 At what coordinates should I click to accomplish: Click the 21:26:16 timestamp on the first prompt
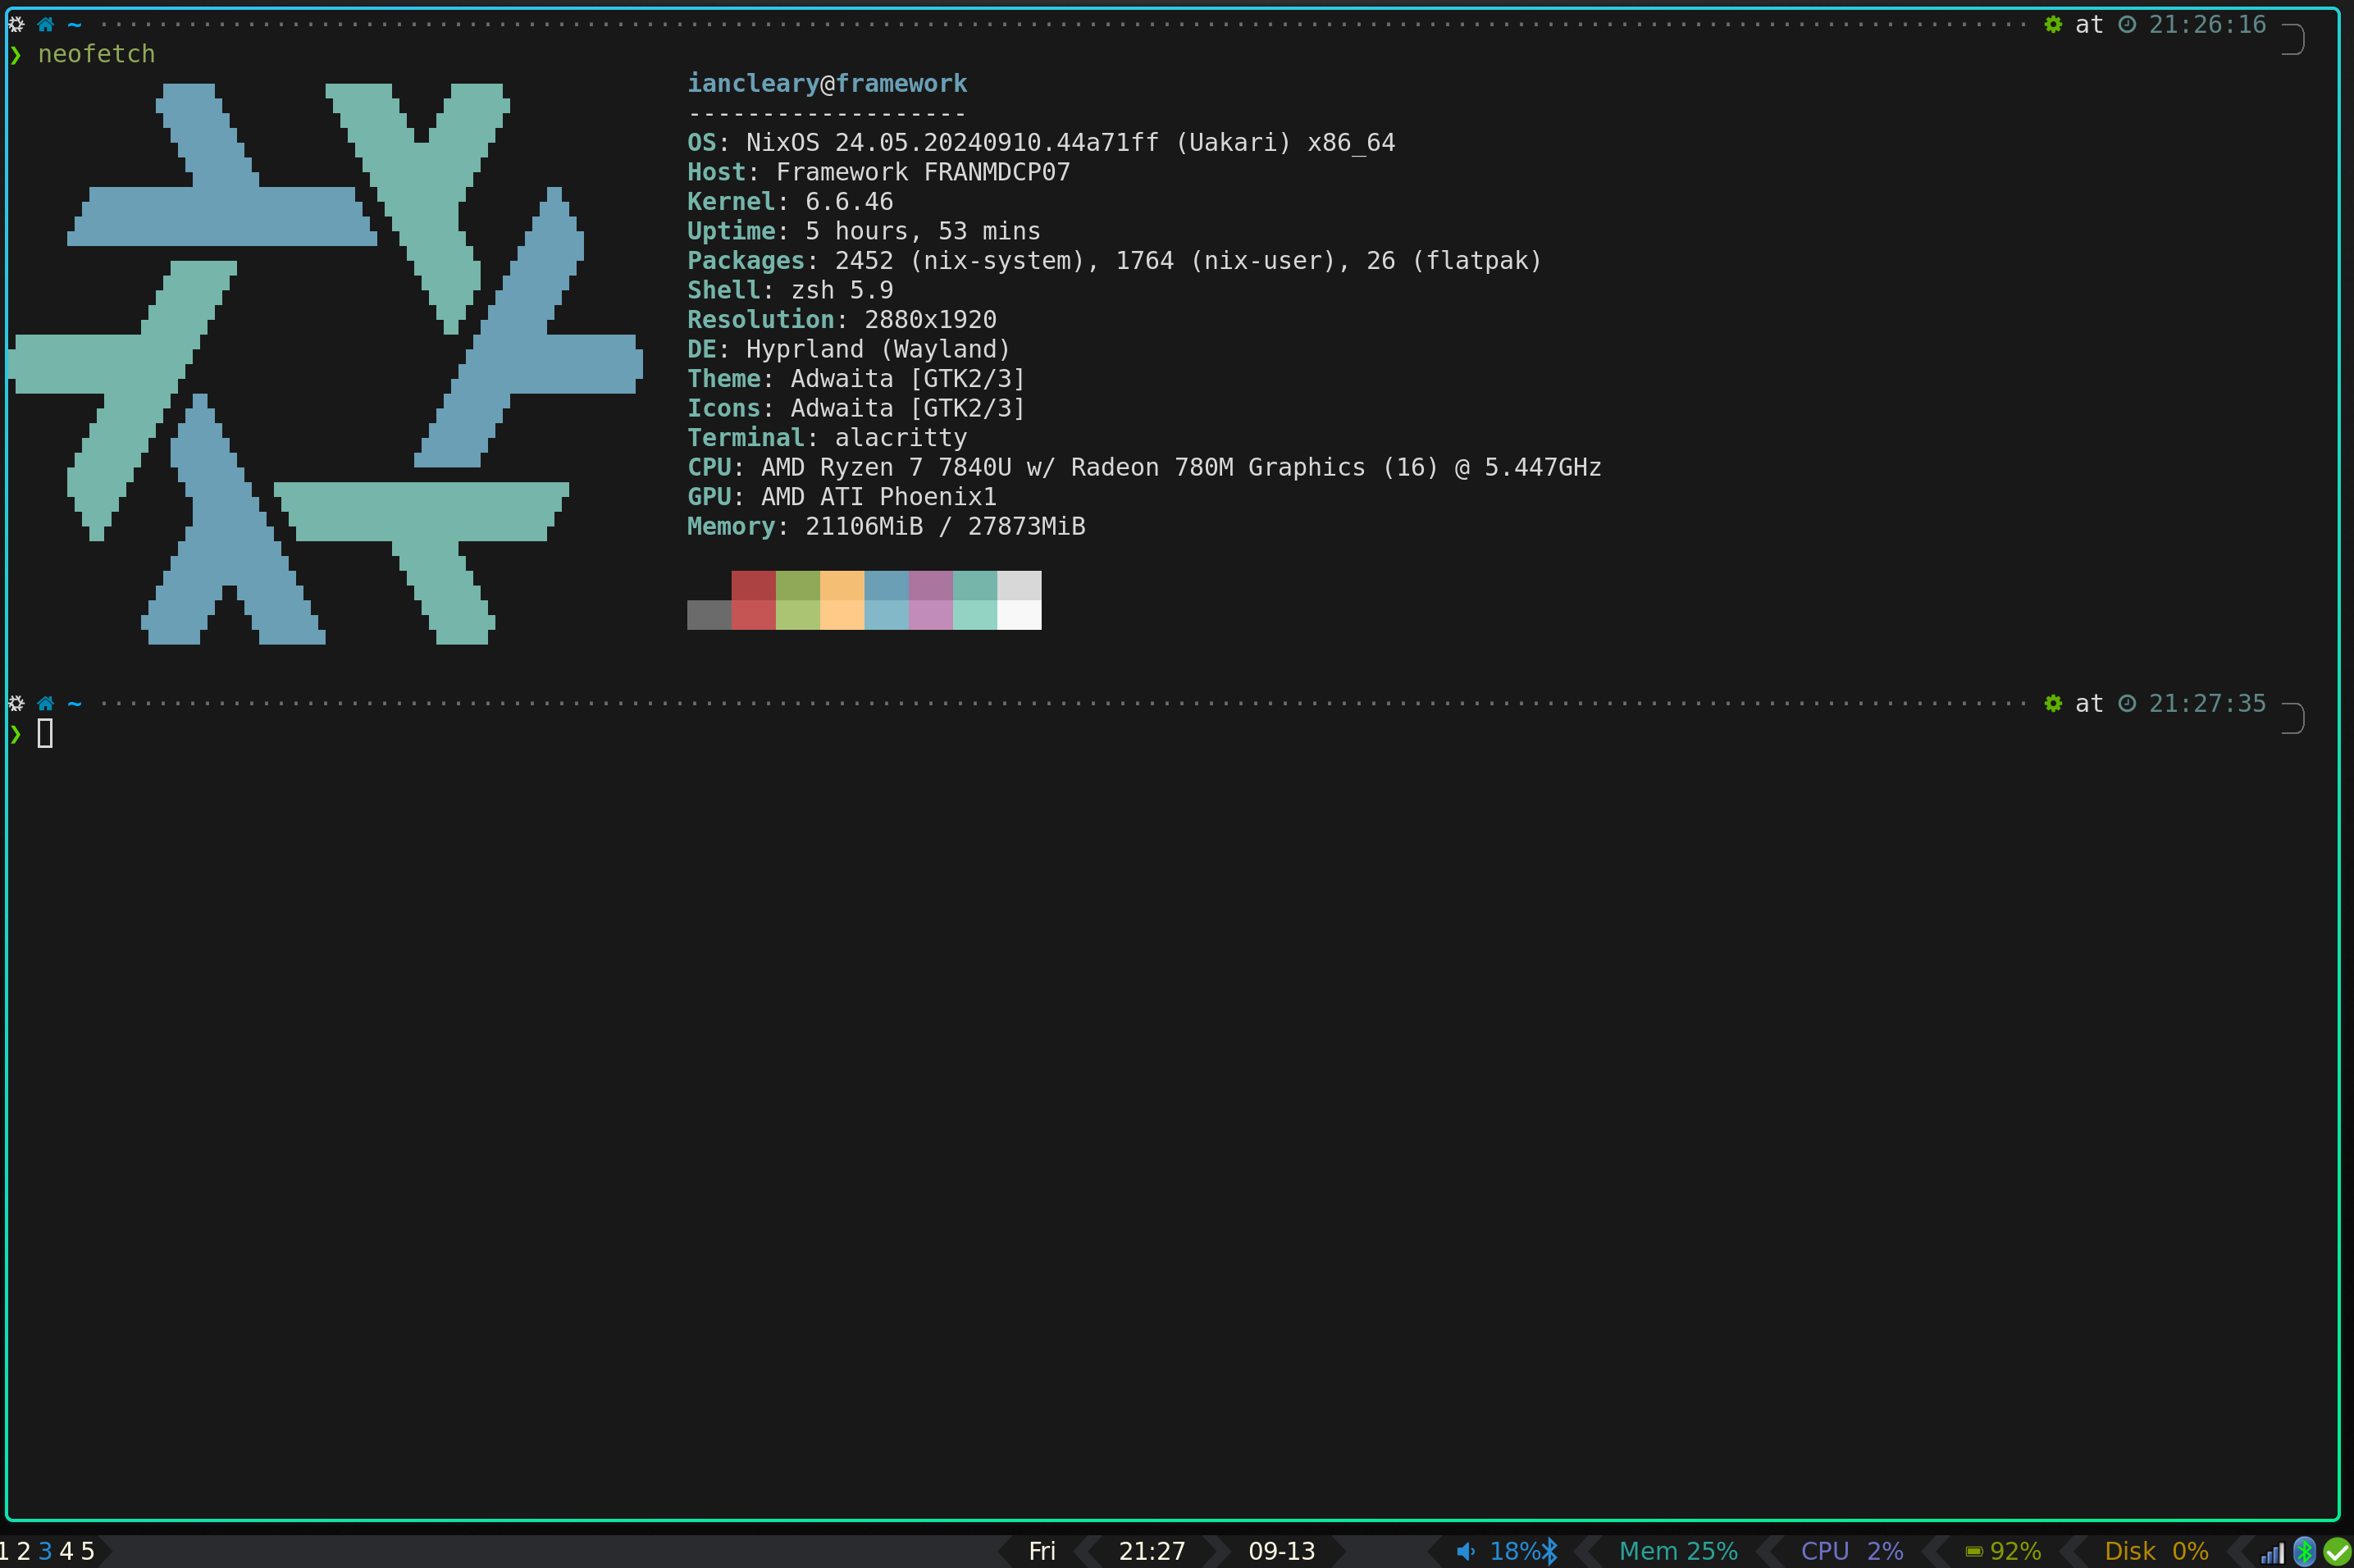click(2207, 24)
